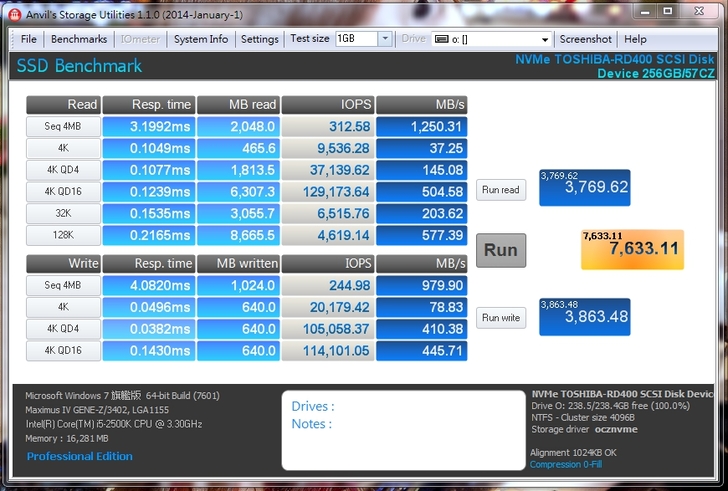This screenshot has width=728, height=491.
Task: Click the read score 3,769.62 box
Action: coord(585,187)
